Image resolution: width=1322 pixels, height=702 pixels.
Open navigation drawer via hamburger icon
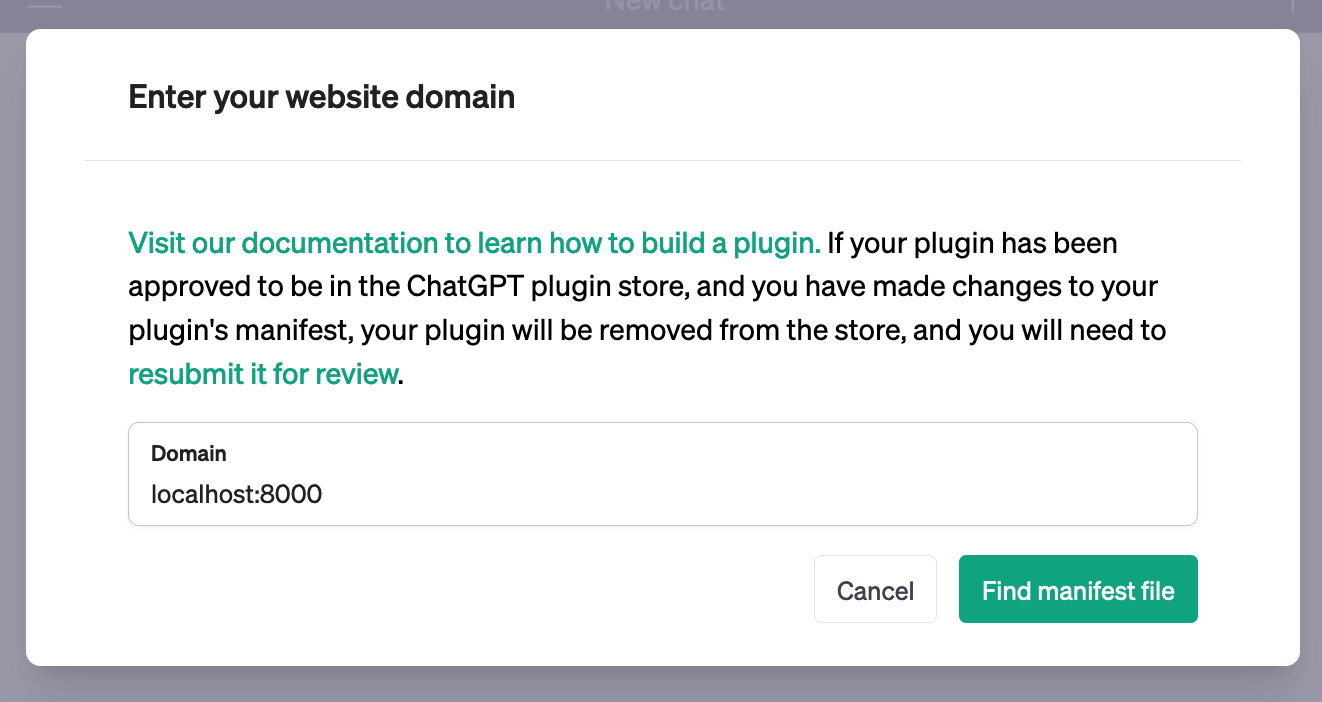47,7
